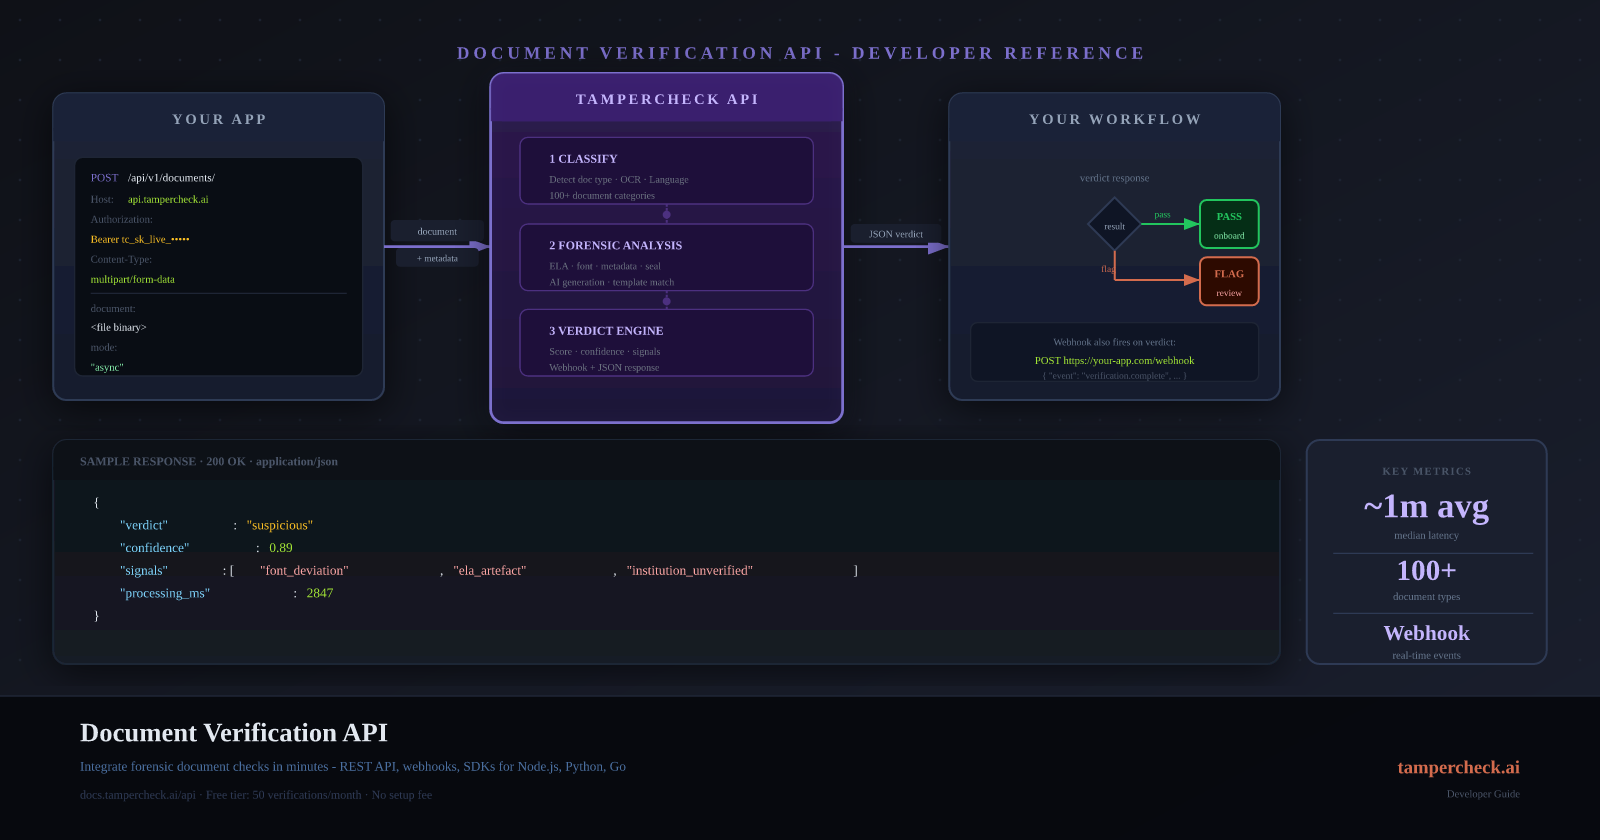Open the 3 VERDICT ENGINE step card
Viewport: 1600px width, 840px height.
point(666,343)
